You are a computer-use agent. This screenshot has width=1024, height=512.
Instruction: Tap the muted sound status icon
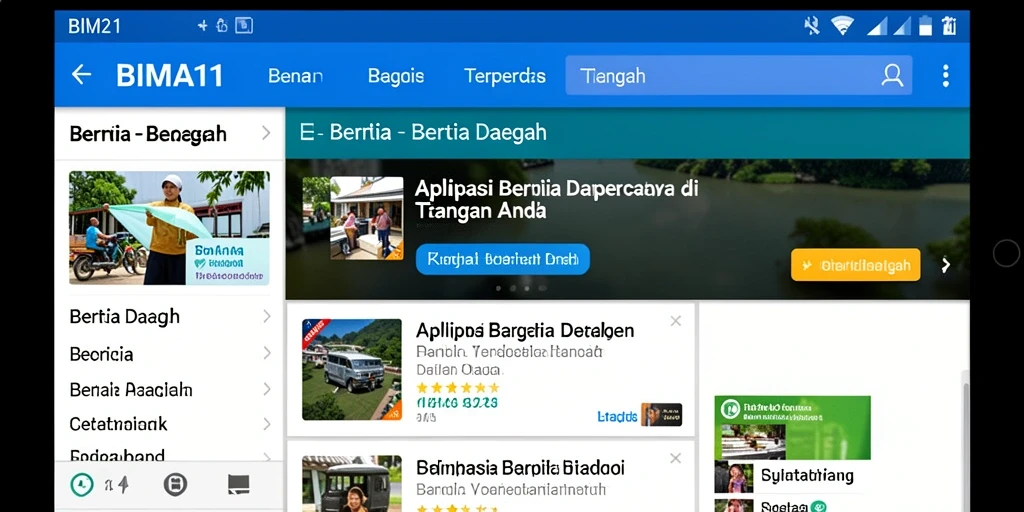point(812,26)
